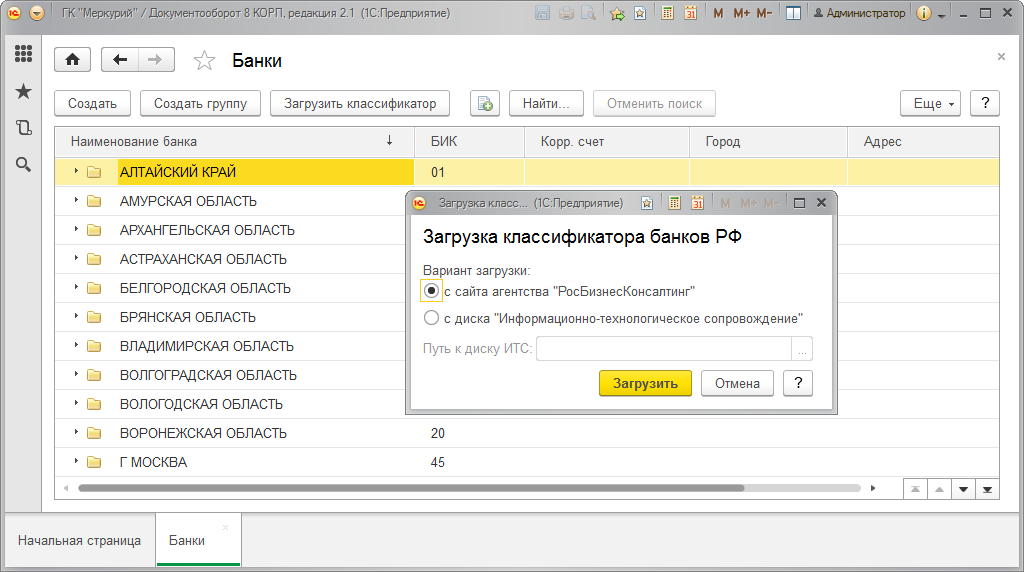Open the main menu dropdown orange circle

click(37, 13)
